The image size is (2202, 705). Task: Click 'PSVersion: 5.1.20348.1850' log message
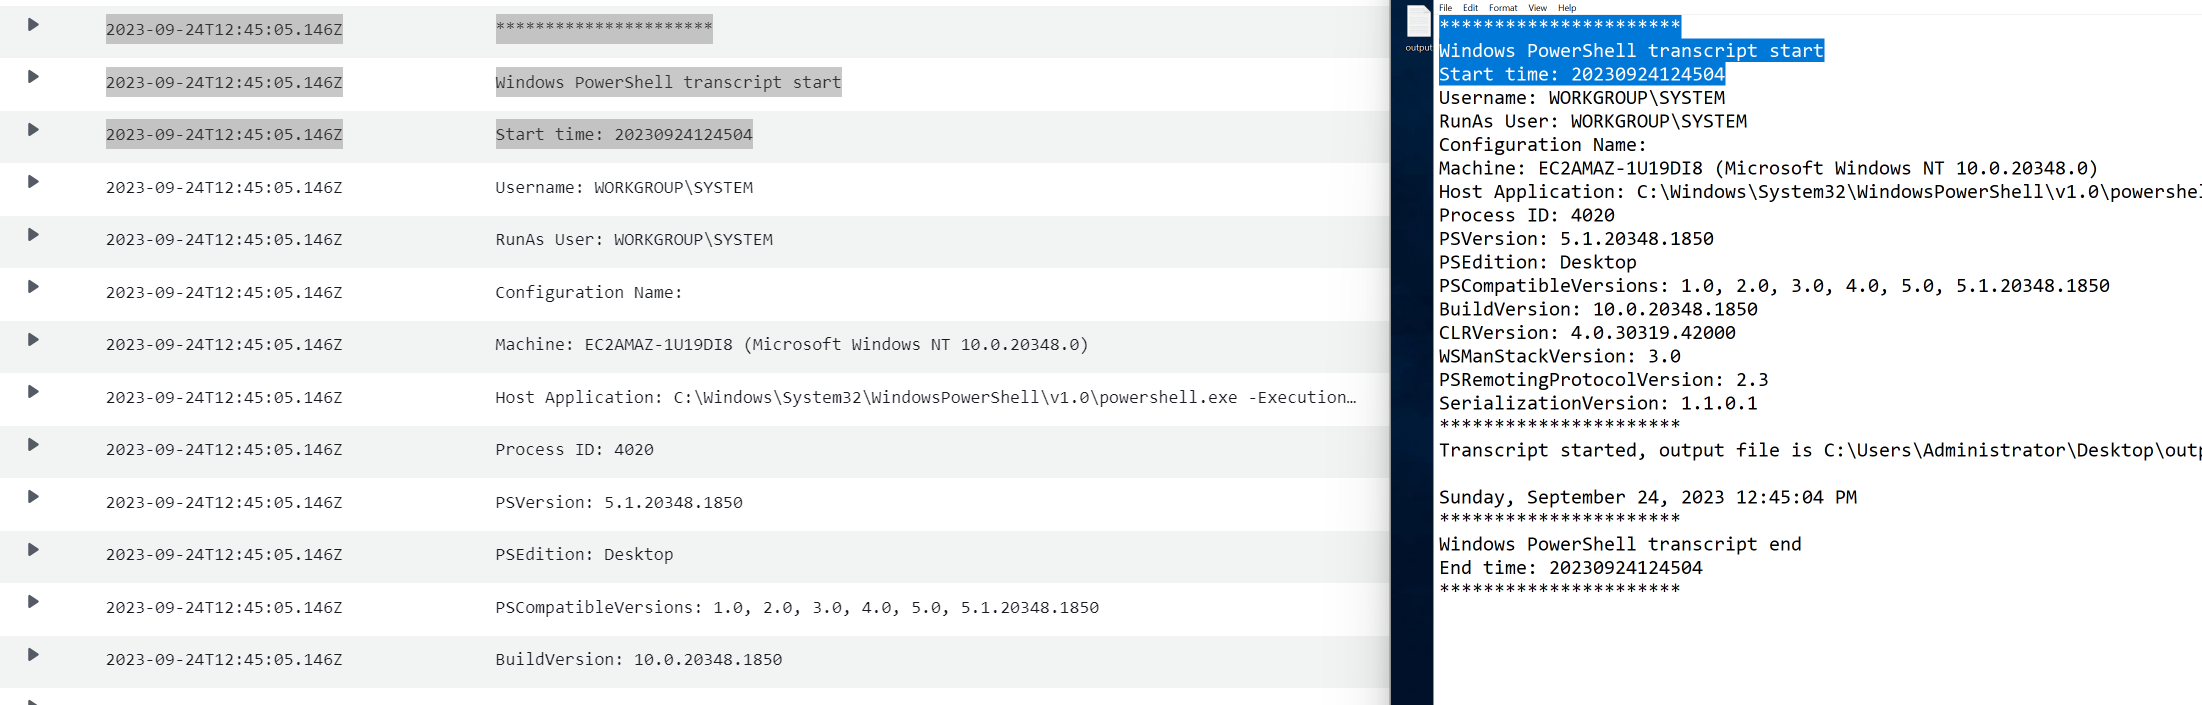point(619,502)
